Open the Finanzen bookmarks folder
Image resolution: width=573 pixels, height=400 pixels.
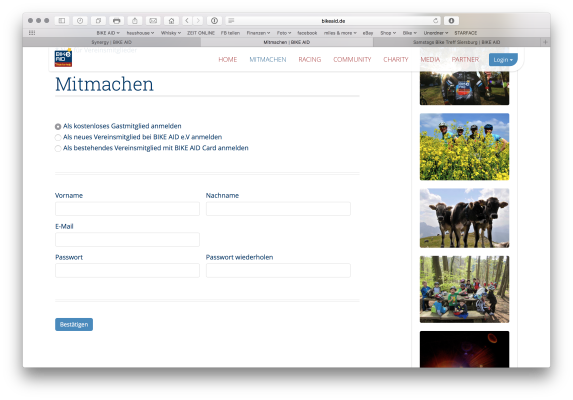point(258,33)
